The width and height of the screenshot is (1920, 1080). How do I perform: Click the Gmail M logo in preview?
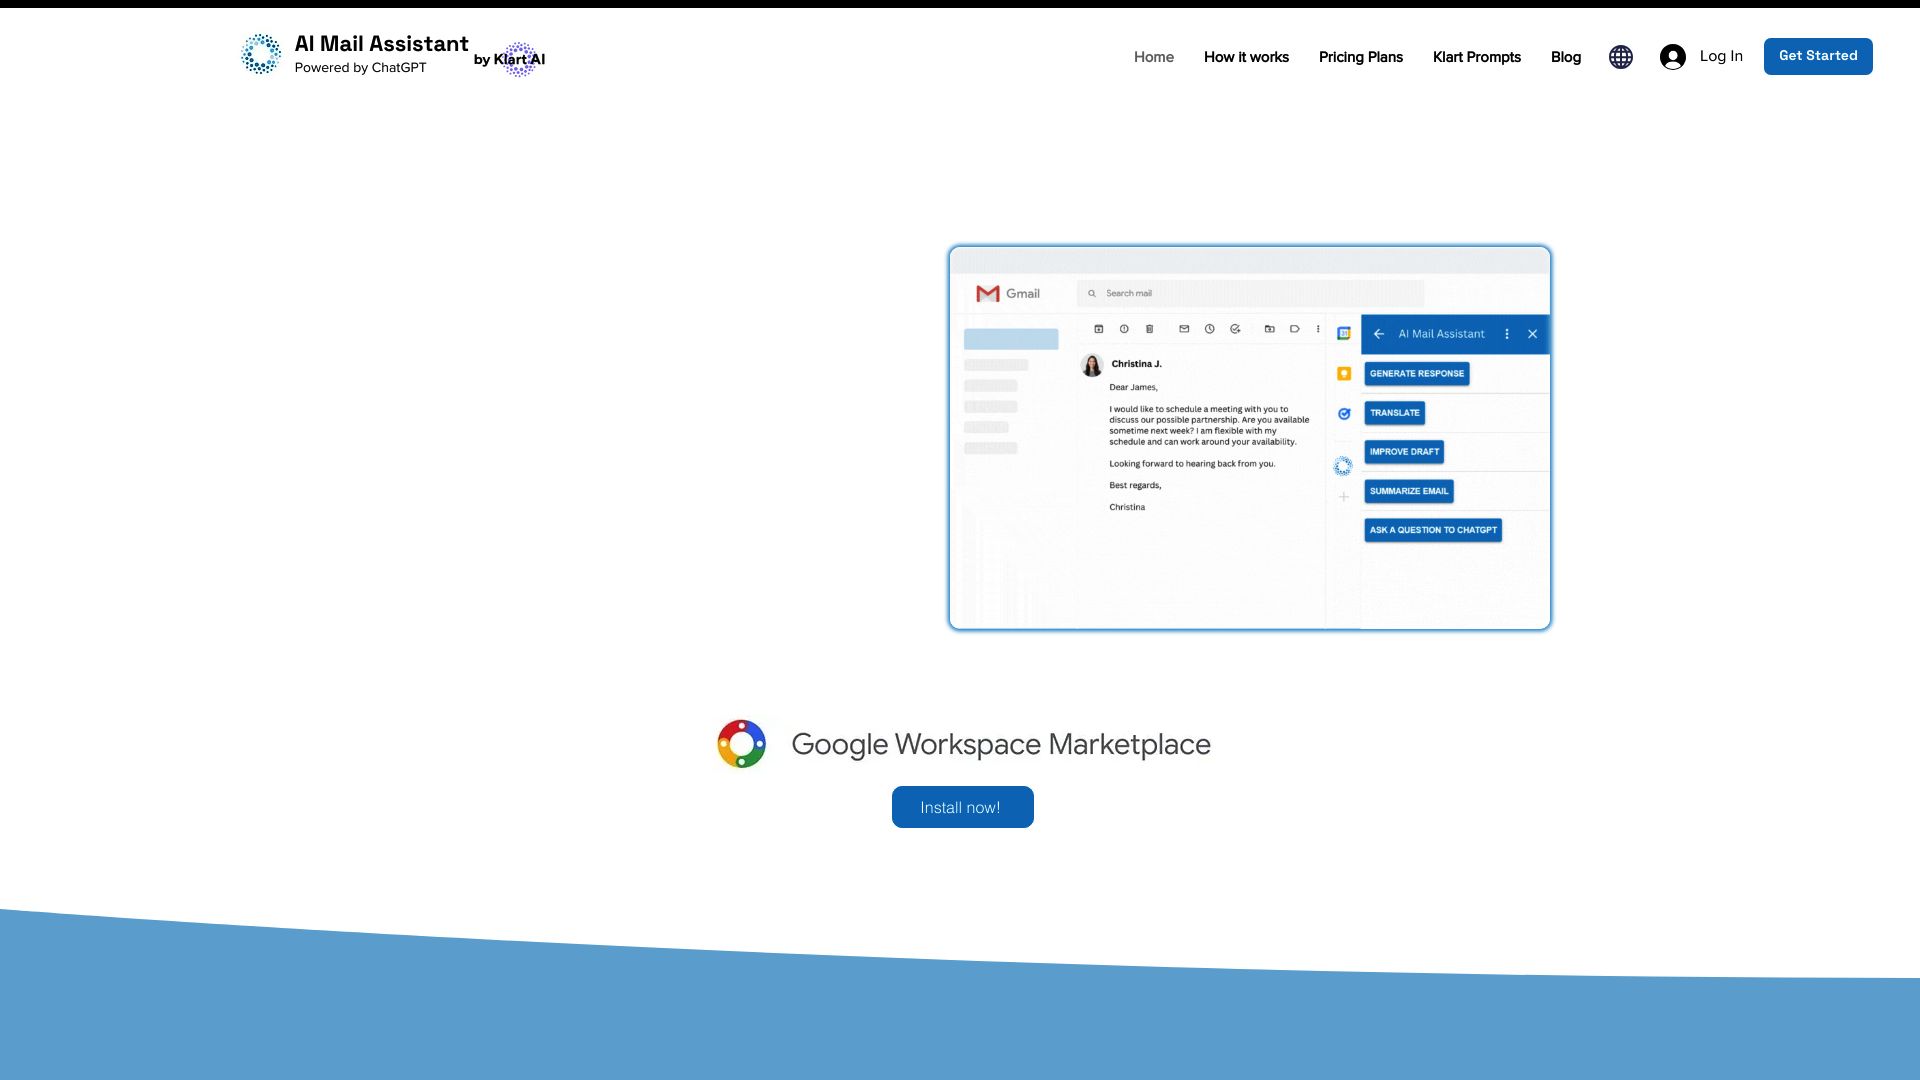click(x=988, y=293)
